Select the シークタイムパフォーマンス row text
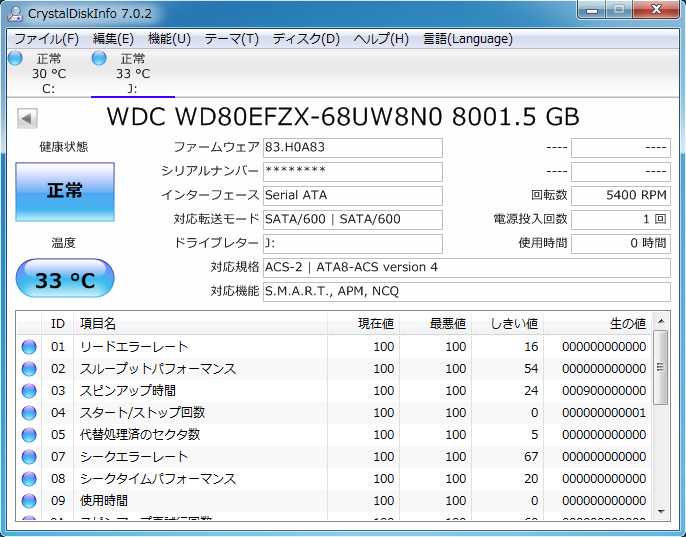The height and width of the screenshot is (537, 686). pyautogui.click(x=158, y=479)
